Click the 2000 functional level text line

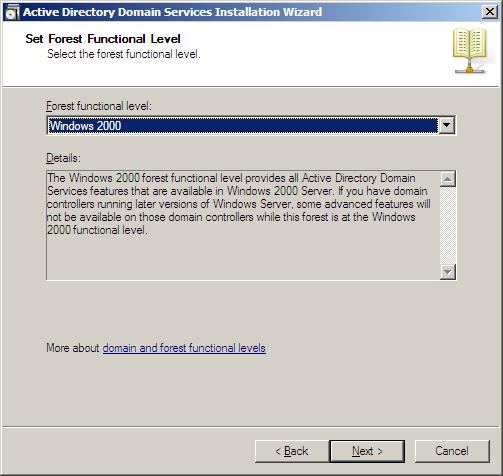[97, 230]
